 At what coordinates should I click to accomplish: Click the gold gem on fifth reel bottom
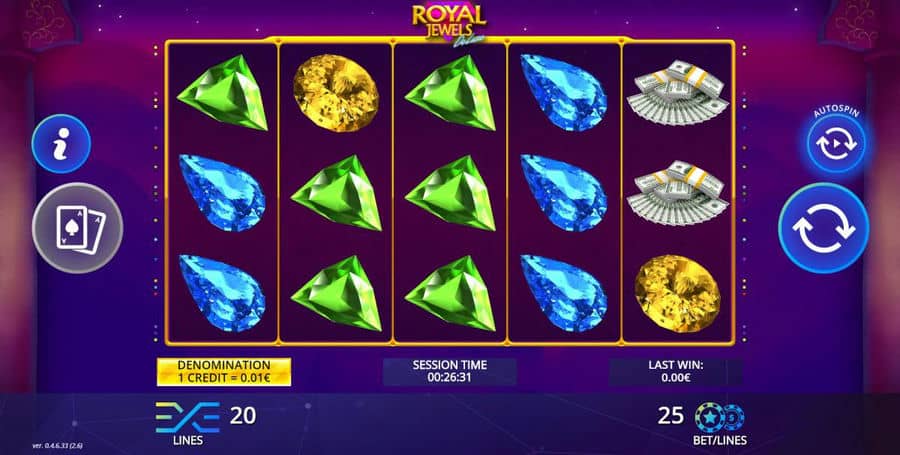click(x=677, y=293)
